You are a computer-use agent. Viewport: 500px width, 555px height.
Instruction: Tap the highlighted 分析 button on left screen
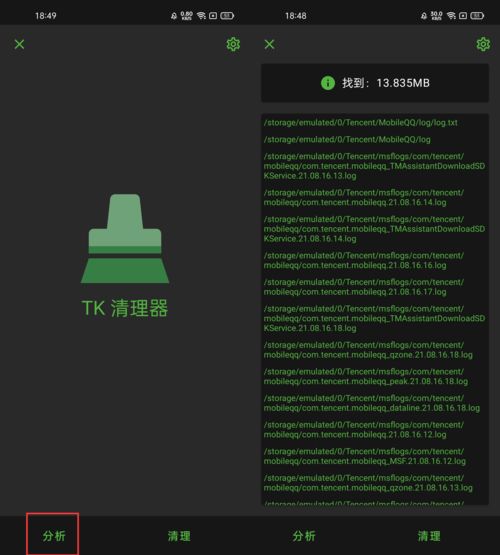[x=53, y=535]
